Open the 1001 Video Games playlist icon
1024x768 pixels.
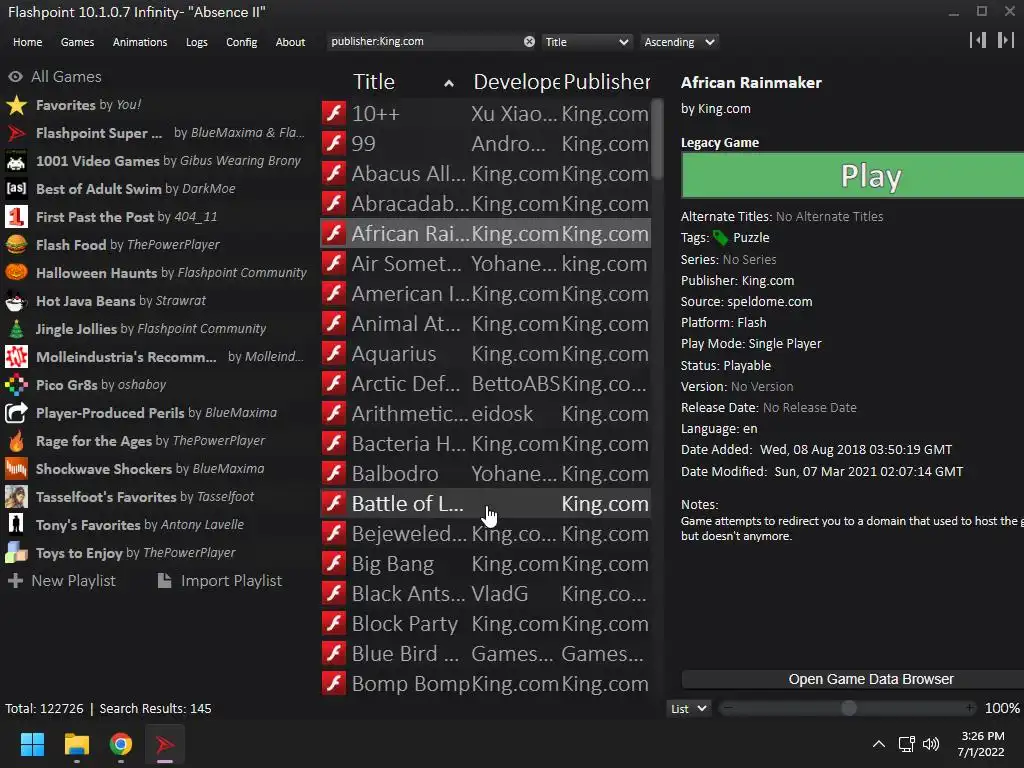[16, 161]
